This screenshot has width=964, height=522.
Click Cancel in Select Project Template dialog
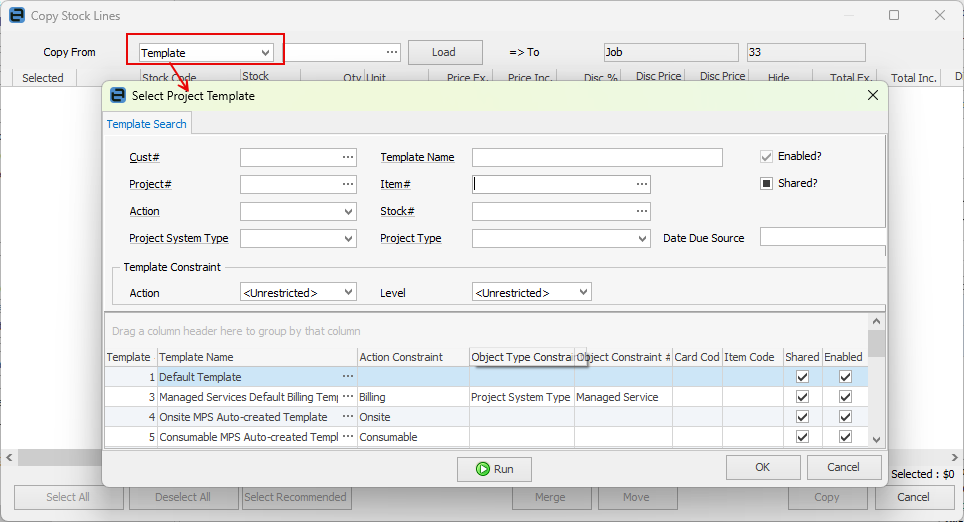coord(844,467)
